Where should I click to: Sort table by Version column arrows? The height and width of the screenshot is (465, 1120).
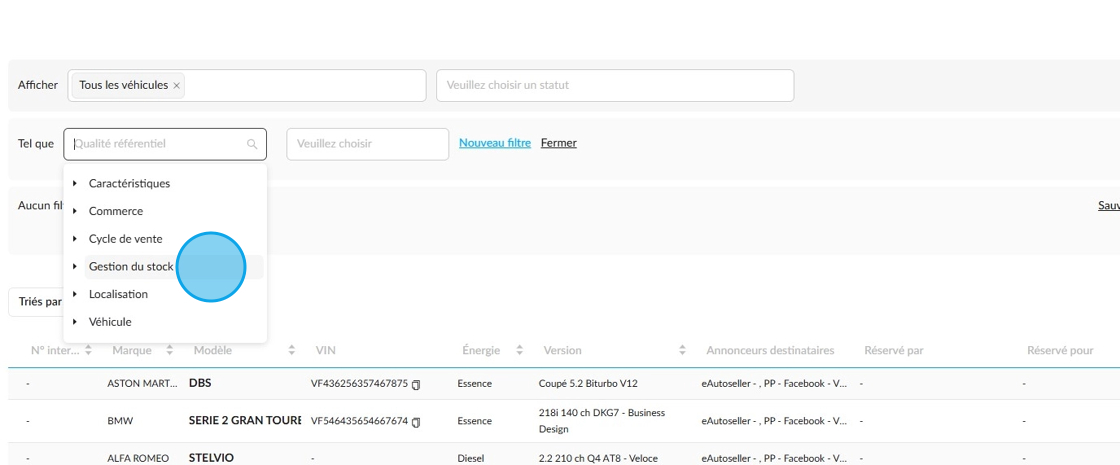(x=682, y=351)
